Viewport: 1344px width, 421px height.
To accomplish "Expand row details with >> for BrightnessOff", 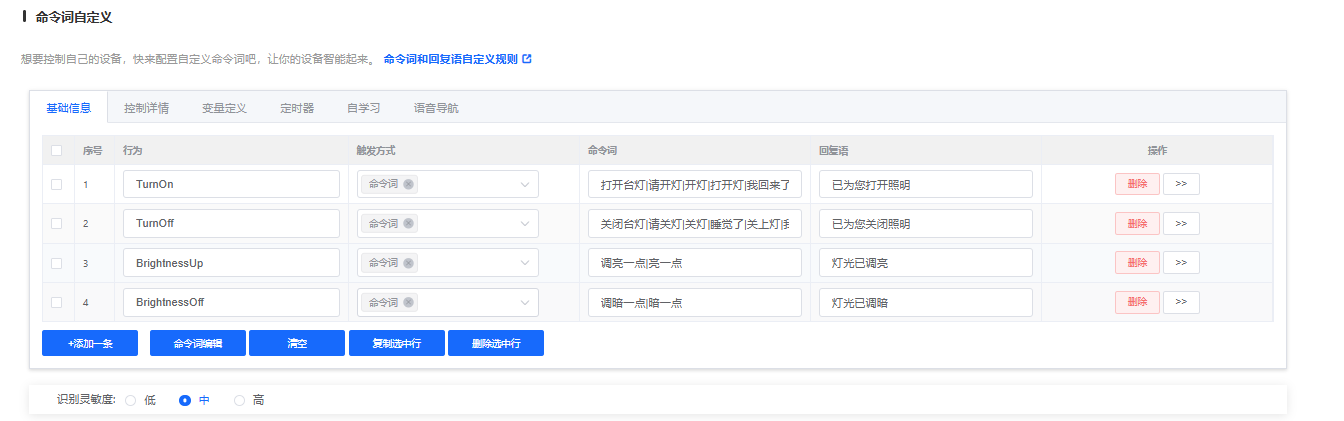I will point(1181,302).
